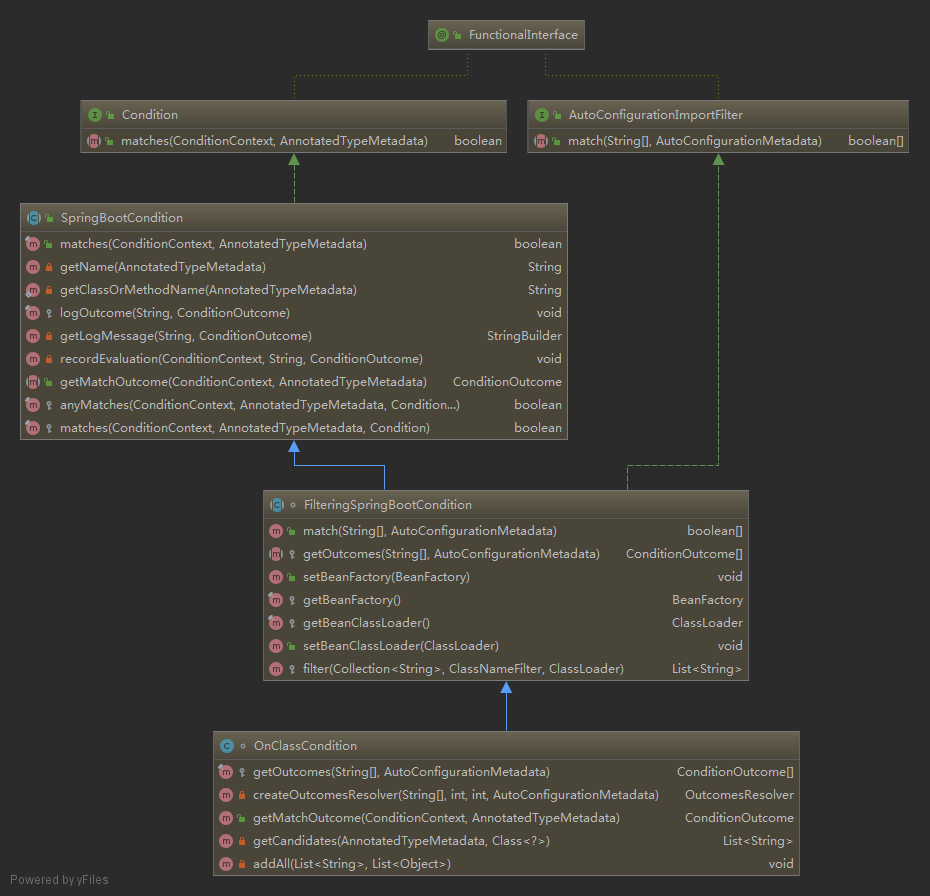Click the OnClassCondition class icon

pyautogui.click(x=227, y=746)
